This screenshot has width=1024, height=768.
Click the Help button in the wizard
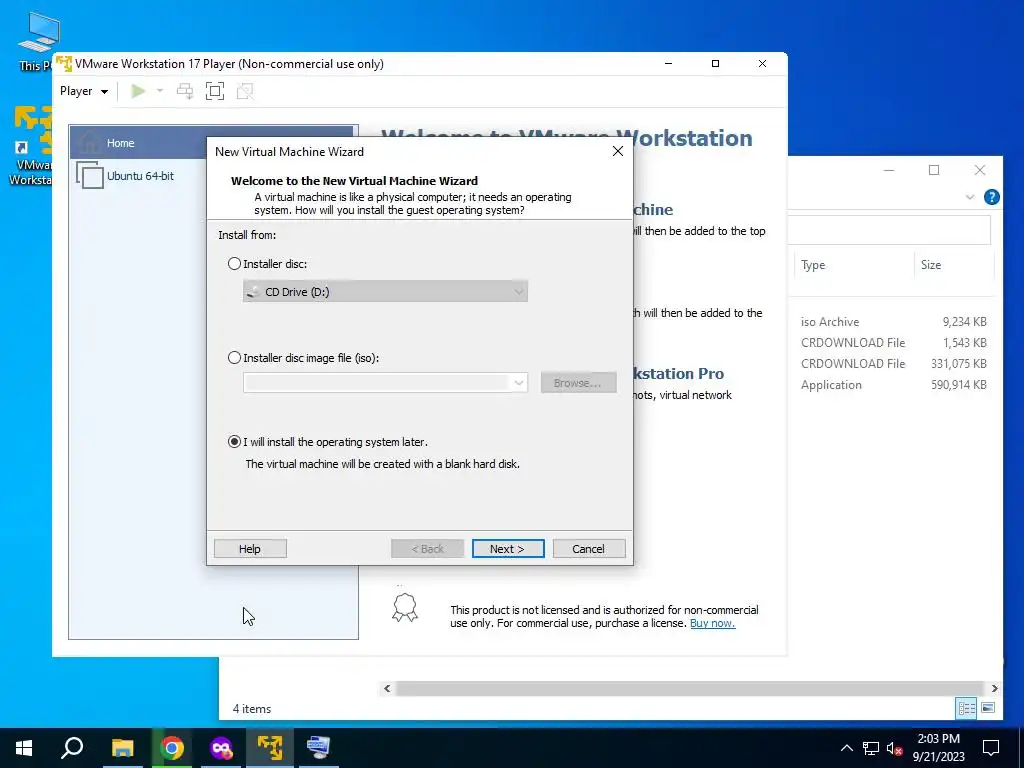pyautogui.click(x=250, y=549)
